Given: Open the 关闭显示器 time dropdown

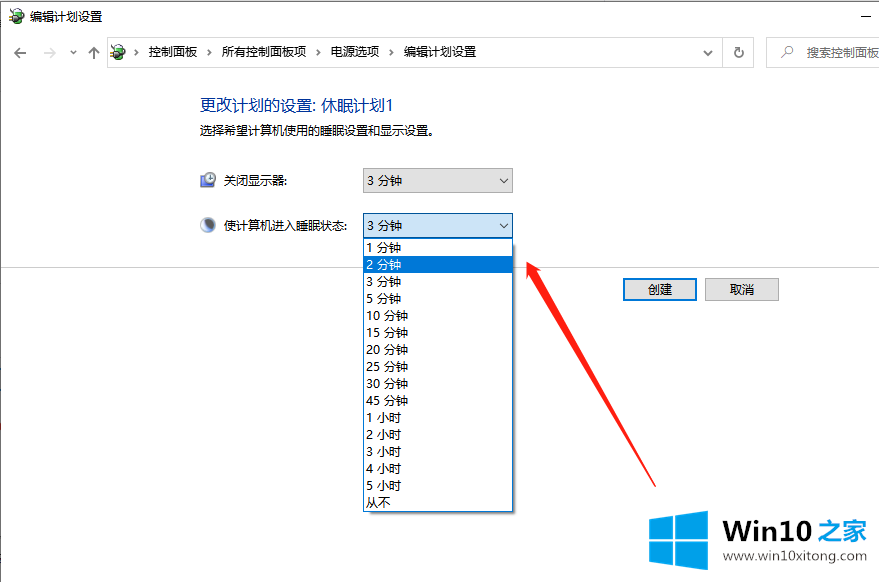Looking at the screenshot, I should (438, 181).
